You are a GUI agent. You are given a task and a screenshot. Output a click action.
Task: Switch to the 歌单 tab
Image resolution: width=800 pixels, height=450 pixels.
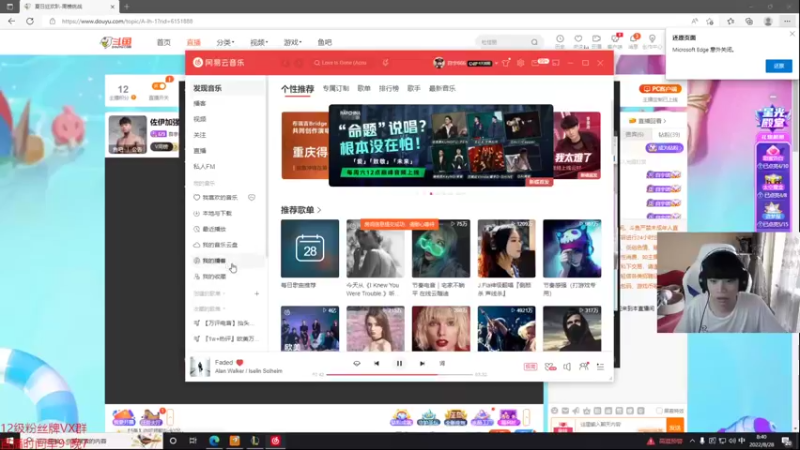(364, 88)
